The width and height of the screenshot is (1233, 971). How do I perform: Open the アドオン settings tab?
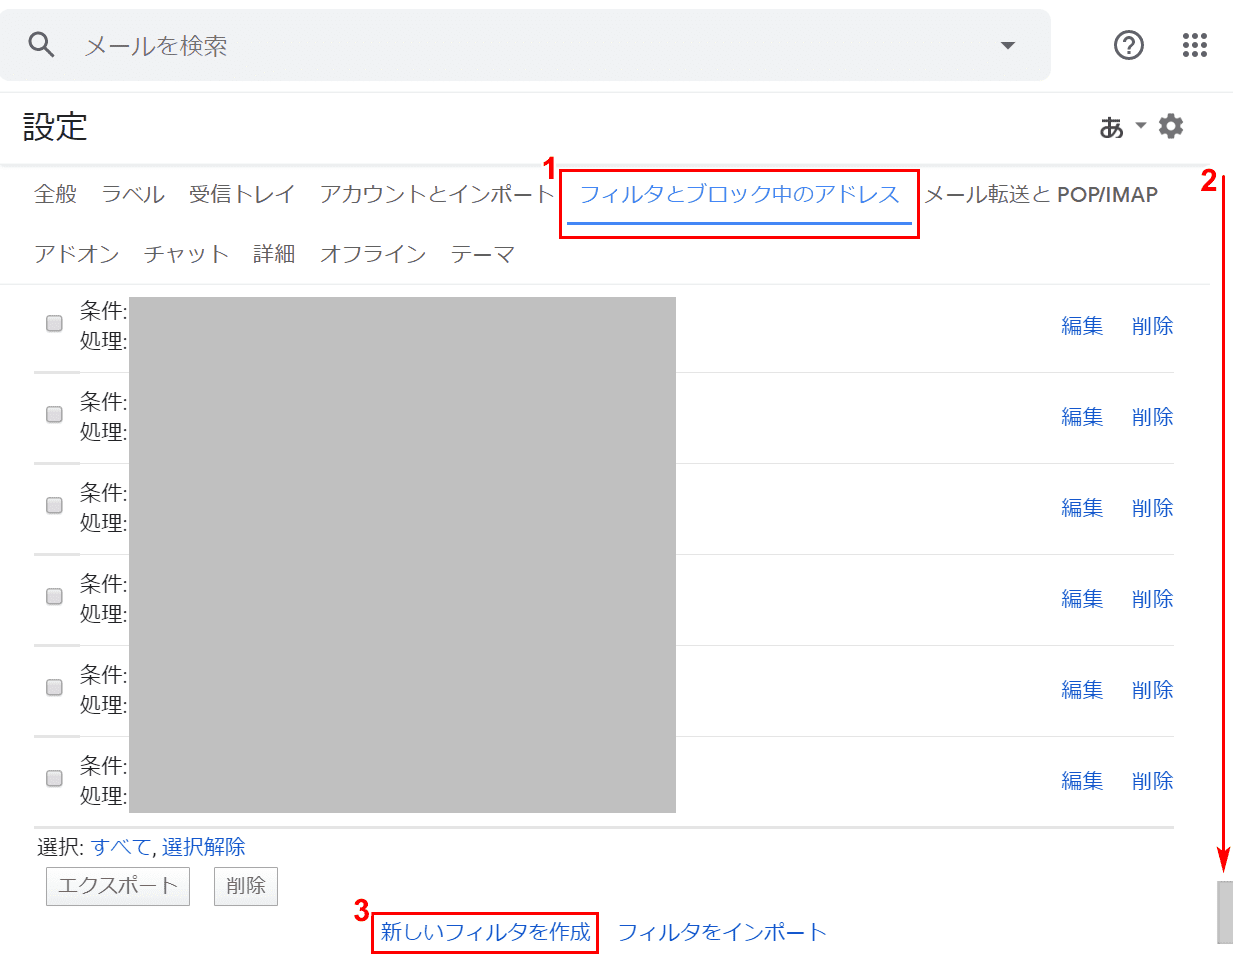[77, 254]
